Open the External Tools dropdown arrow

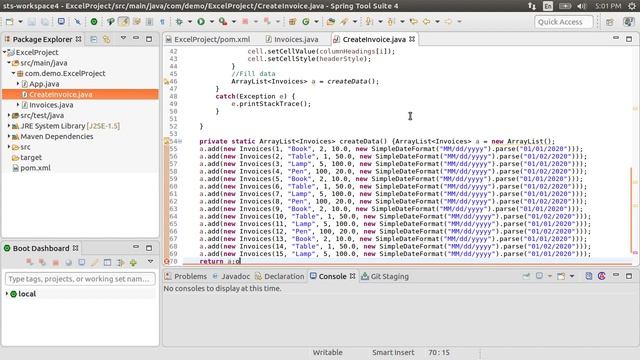coord(233,22)
